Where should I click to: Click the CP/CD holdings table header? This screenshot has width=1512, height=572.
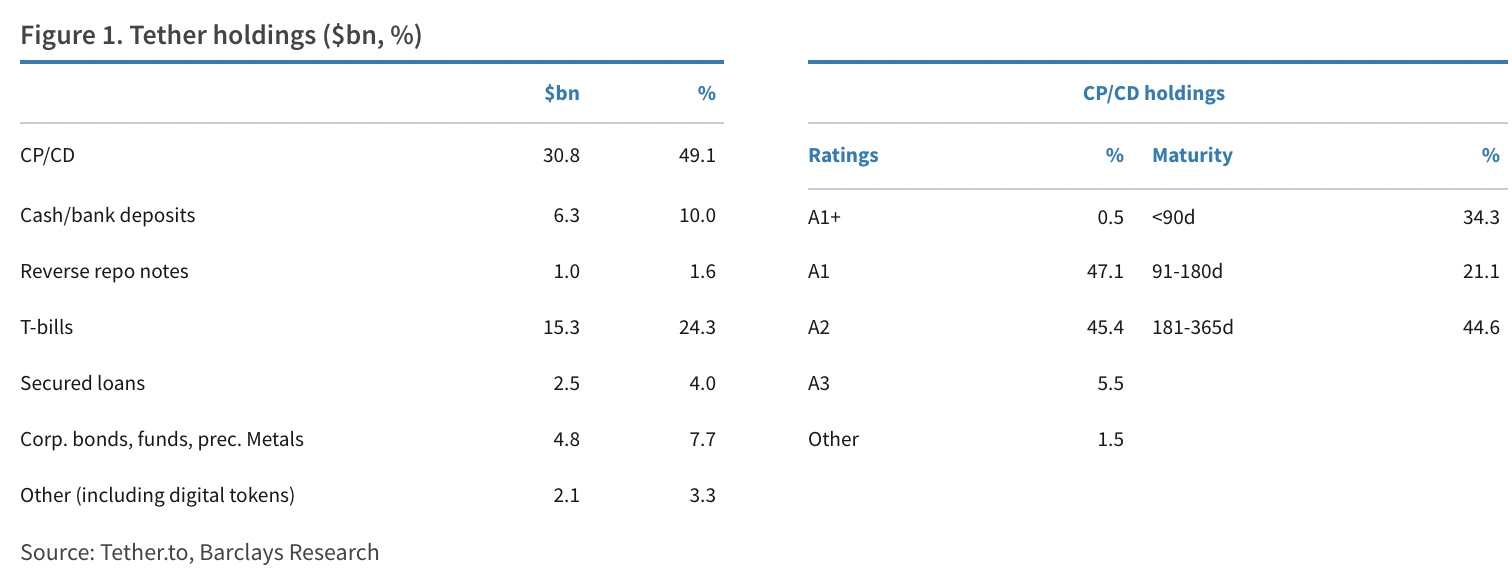click(x=1153, y=94)
